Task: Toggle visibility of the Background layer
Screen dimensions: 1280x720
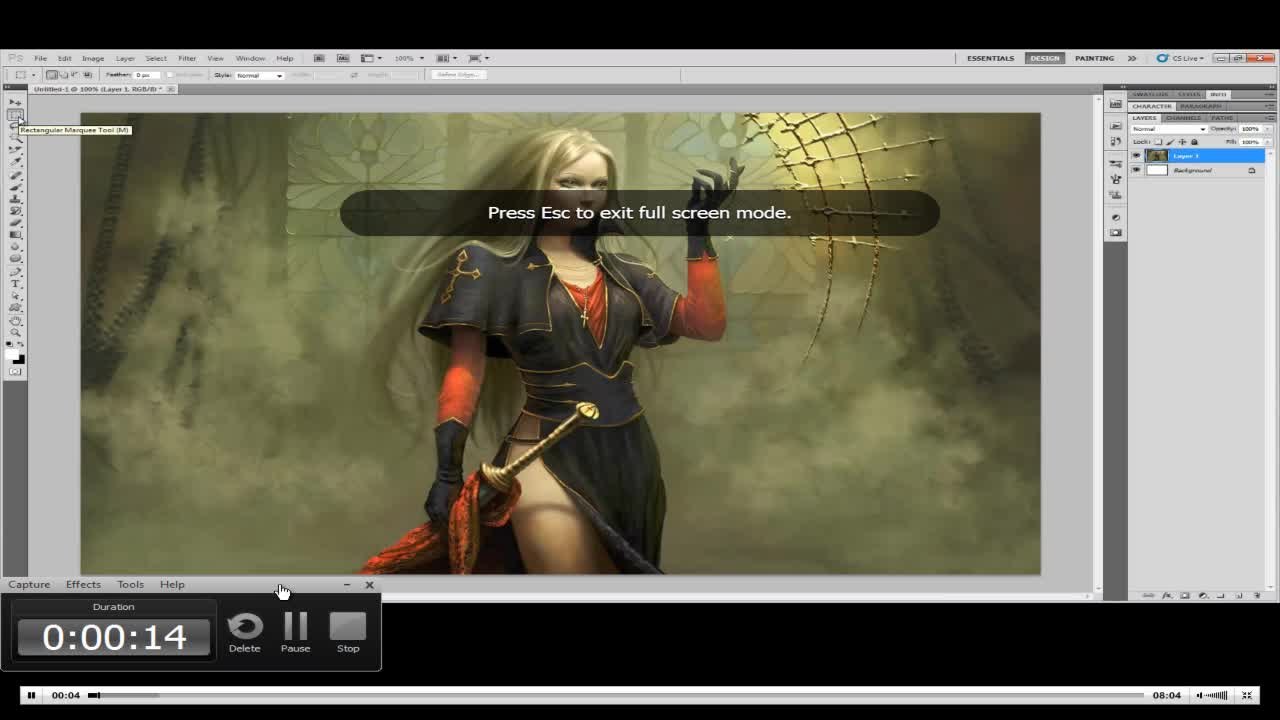Action: click(x=1136, y=170)
